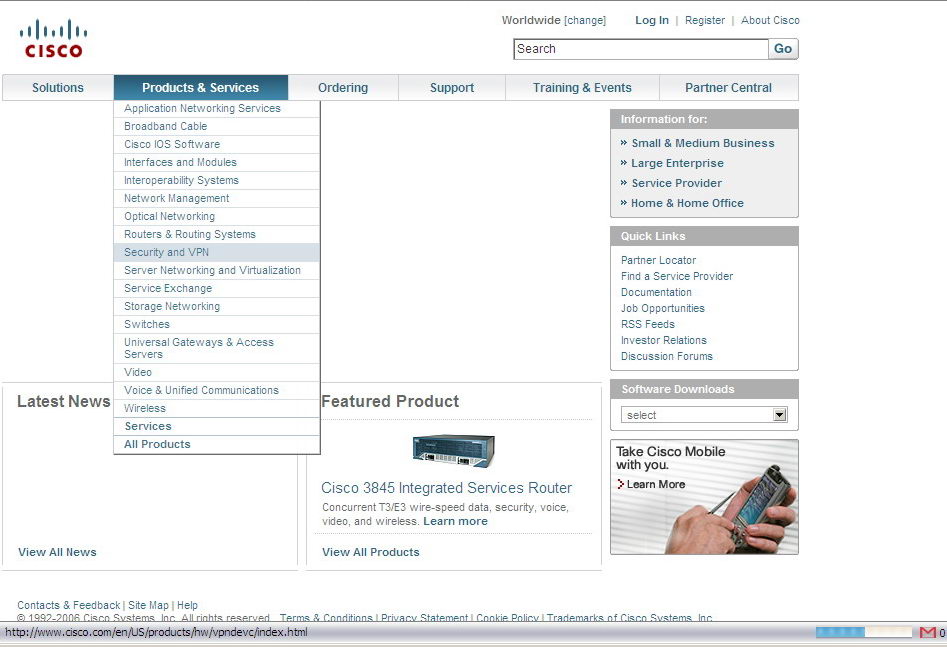
Task: Select Server Networking and Virtualization item
Action: (217, 270)
